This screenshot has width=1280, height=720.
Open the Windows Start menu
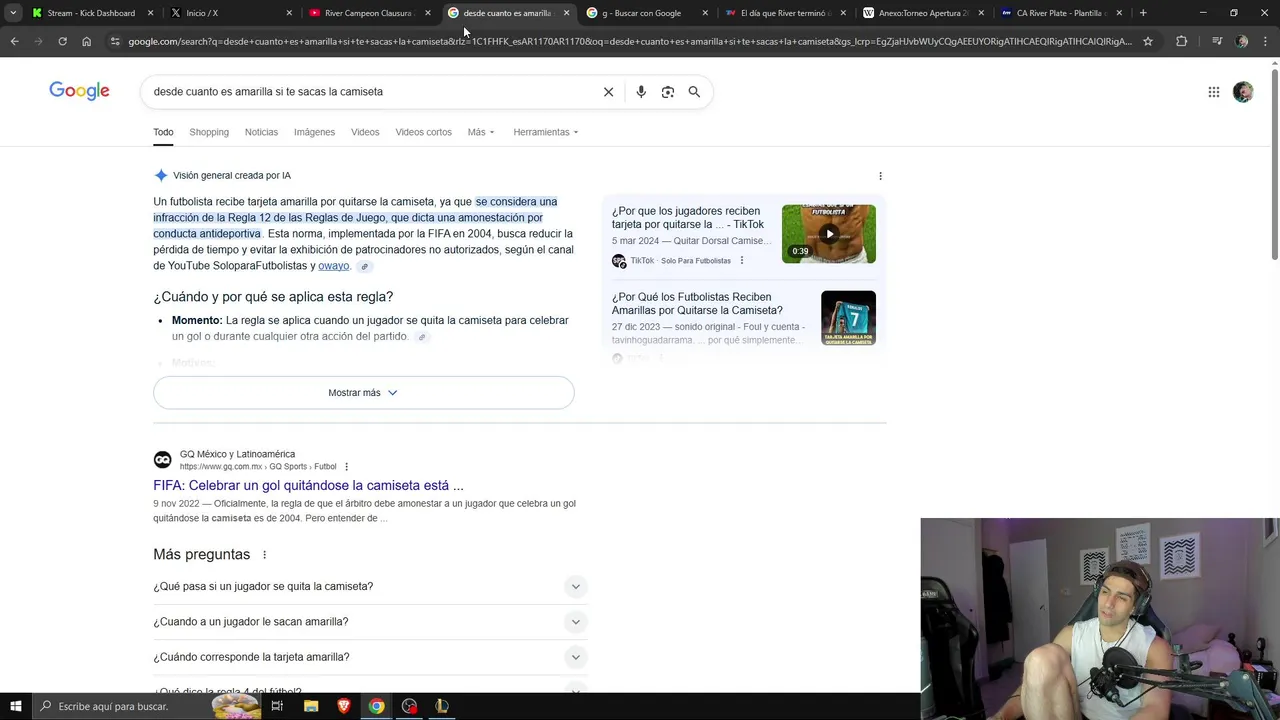pos(15,706)
